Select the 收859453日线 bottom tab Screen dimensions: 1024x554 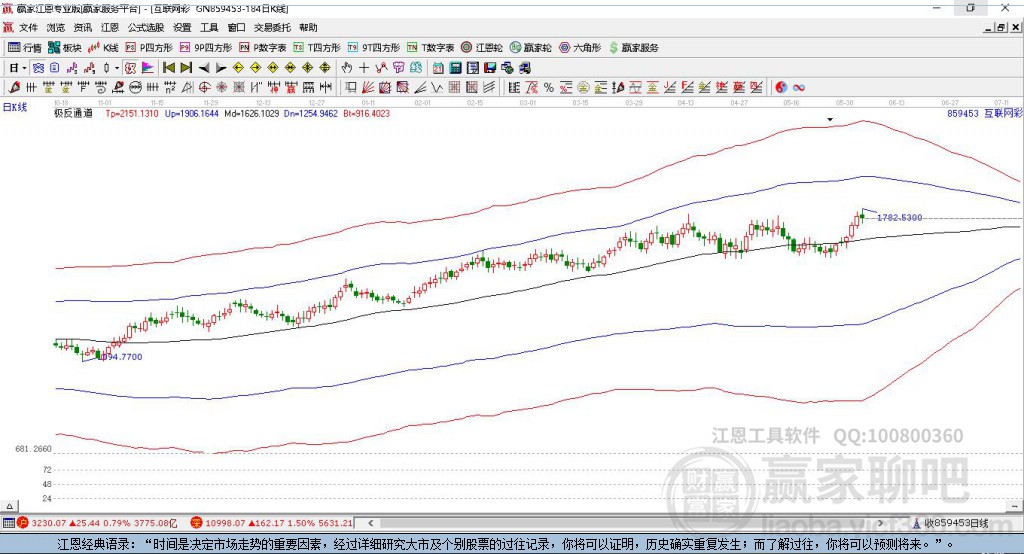(x=951, y=523)
